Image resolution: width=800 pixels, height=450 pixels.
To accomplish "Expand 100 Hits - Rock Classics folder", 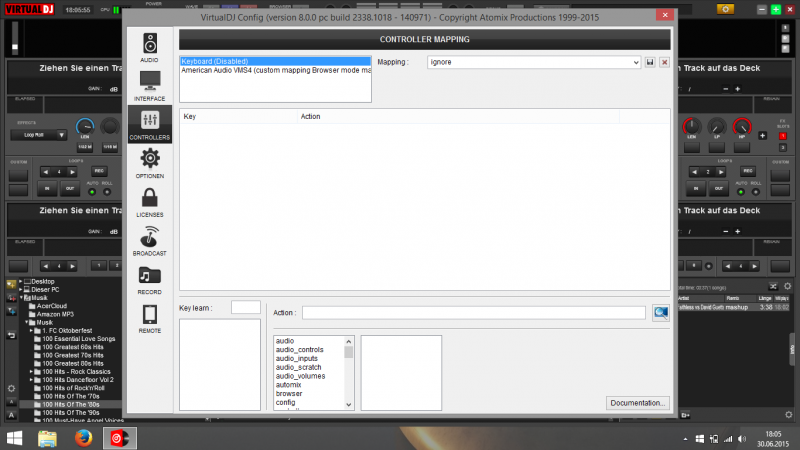I will click(x=31, y=371).
